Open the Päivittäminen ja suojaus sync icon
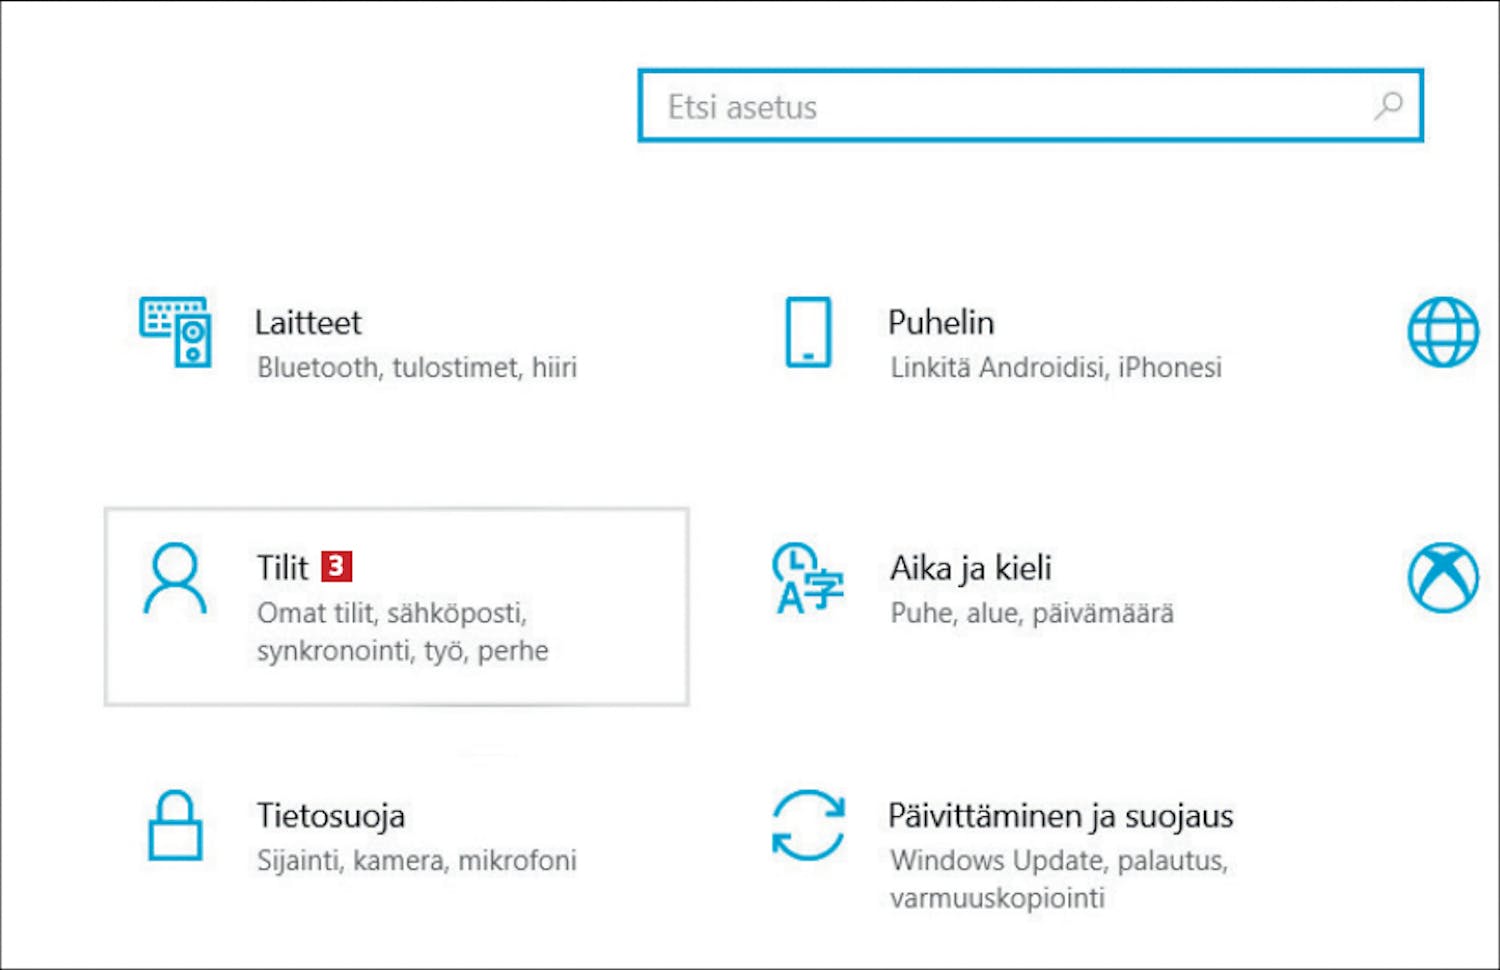 (808, 825)
